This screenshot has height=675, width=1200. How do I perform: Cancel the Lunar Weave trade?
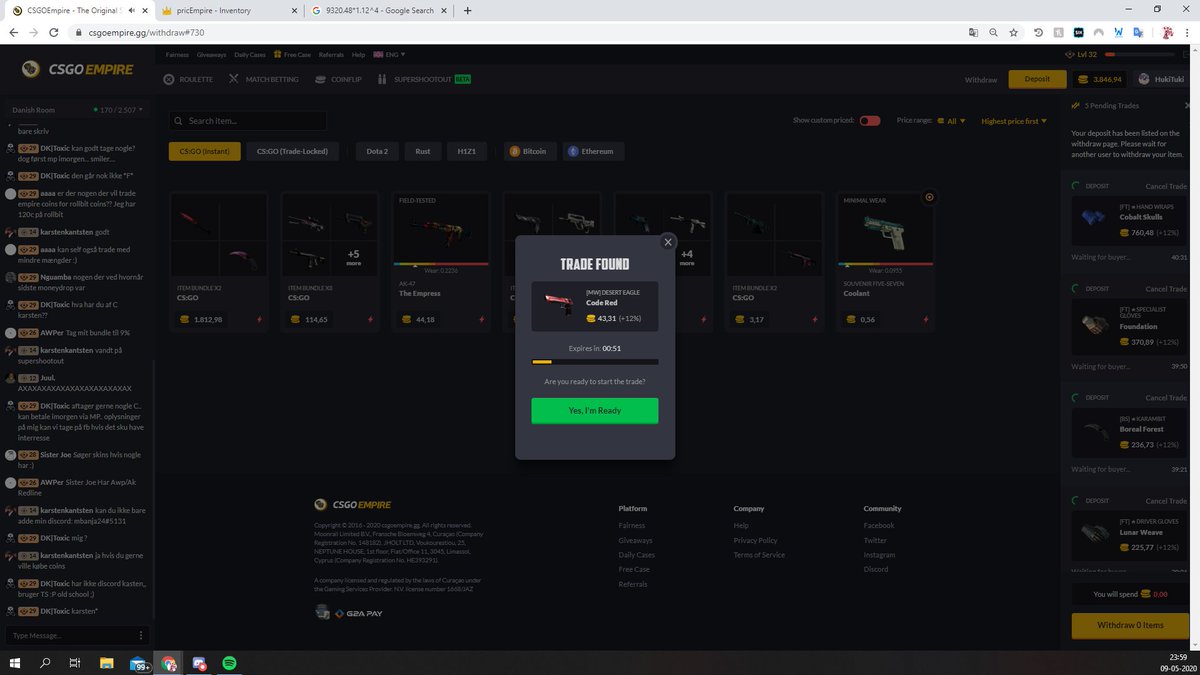pyautogui.click(x=1166, y=501)
